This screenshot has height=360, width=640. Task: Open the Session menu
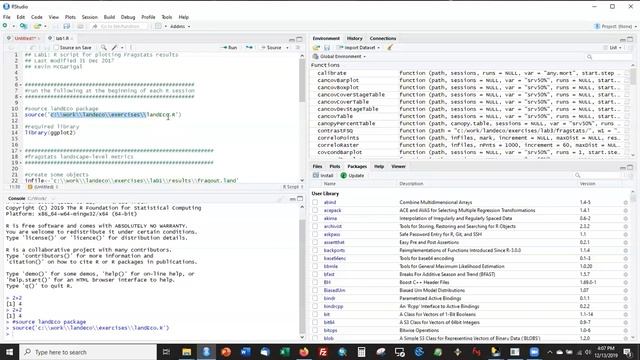point(89,17)
